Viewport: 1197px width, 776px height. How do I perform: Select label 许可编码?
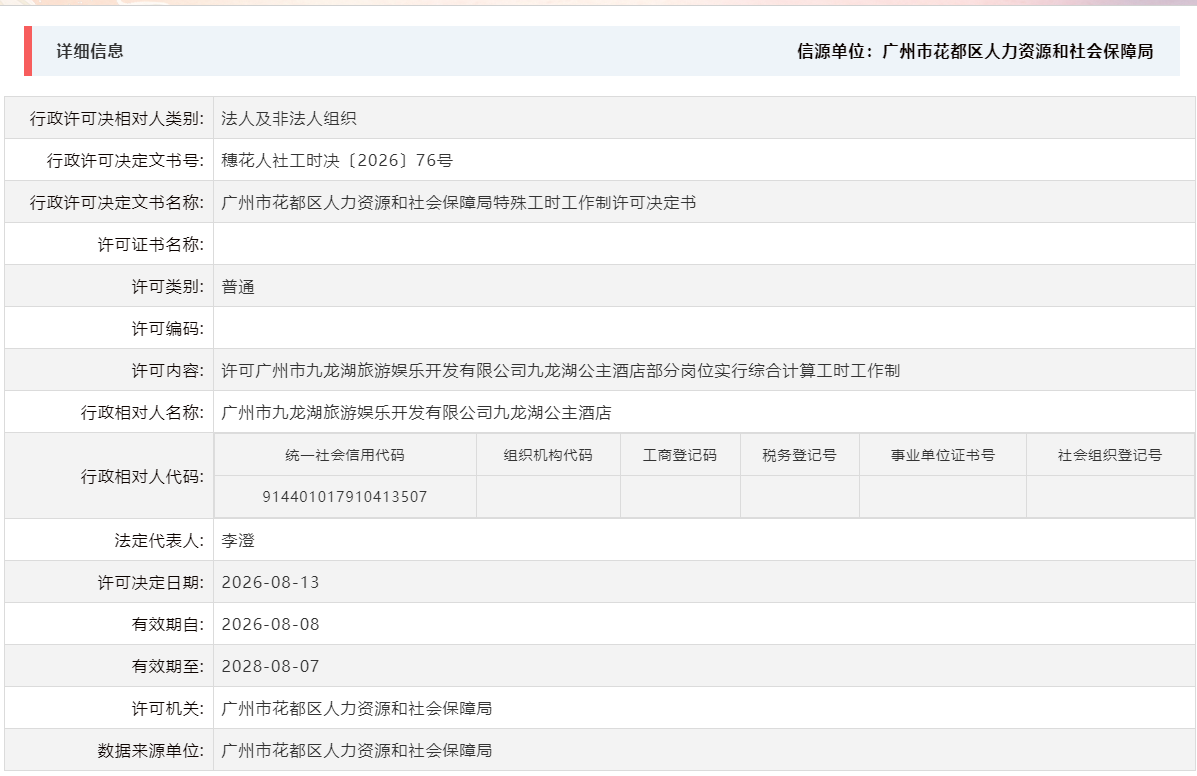pos(167,328)
